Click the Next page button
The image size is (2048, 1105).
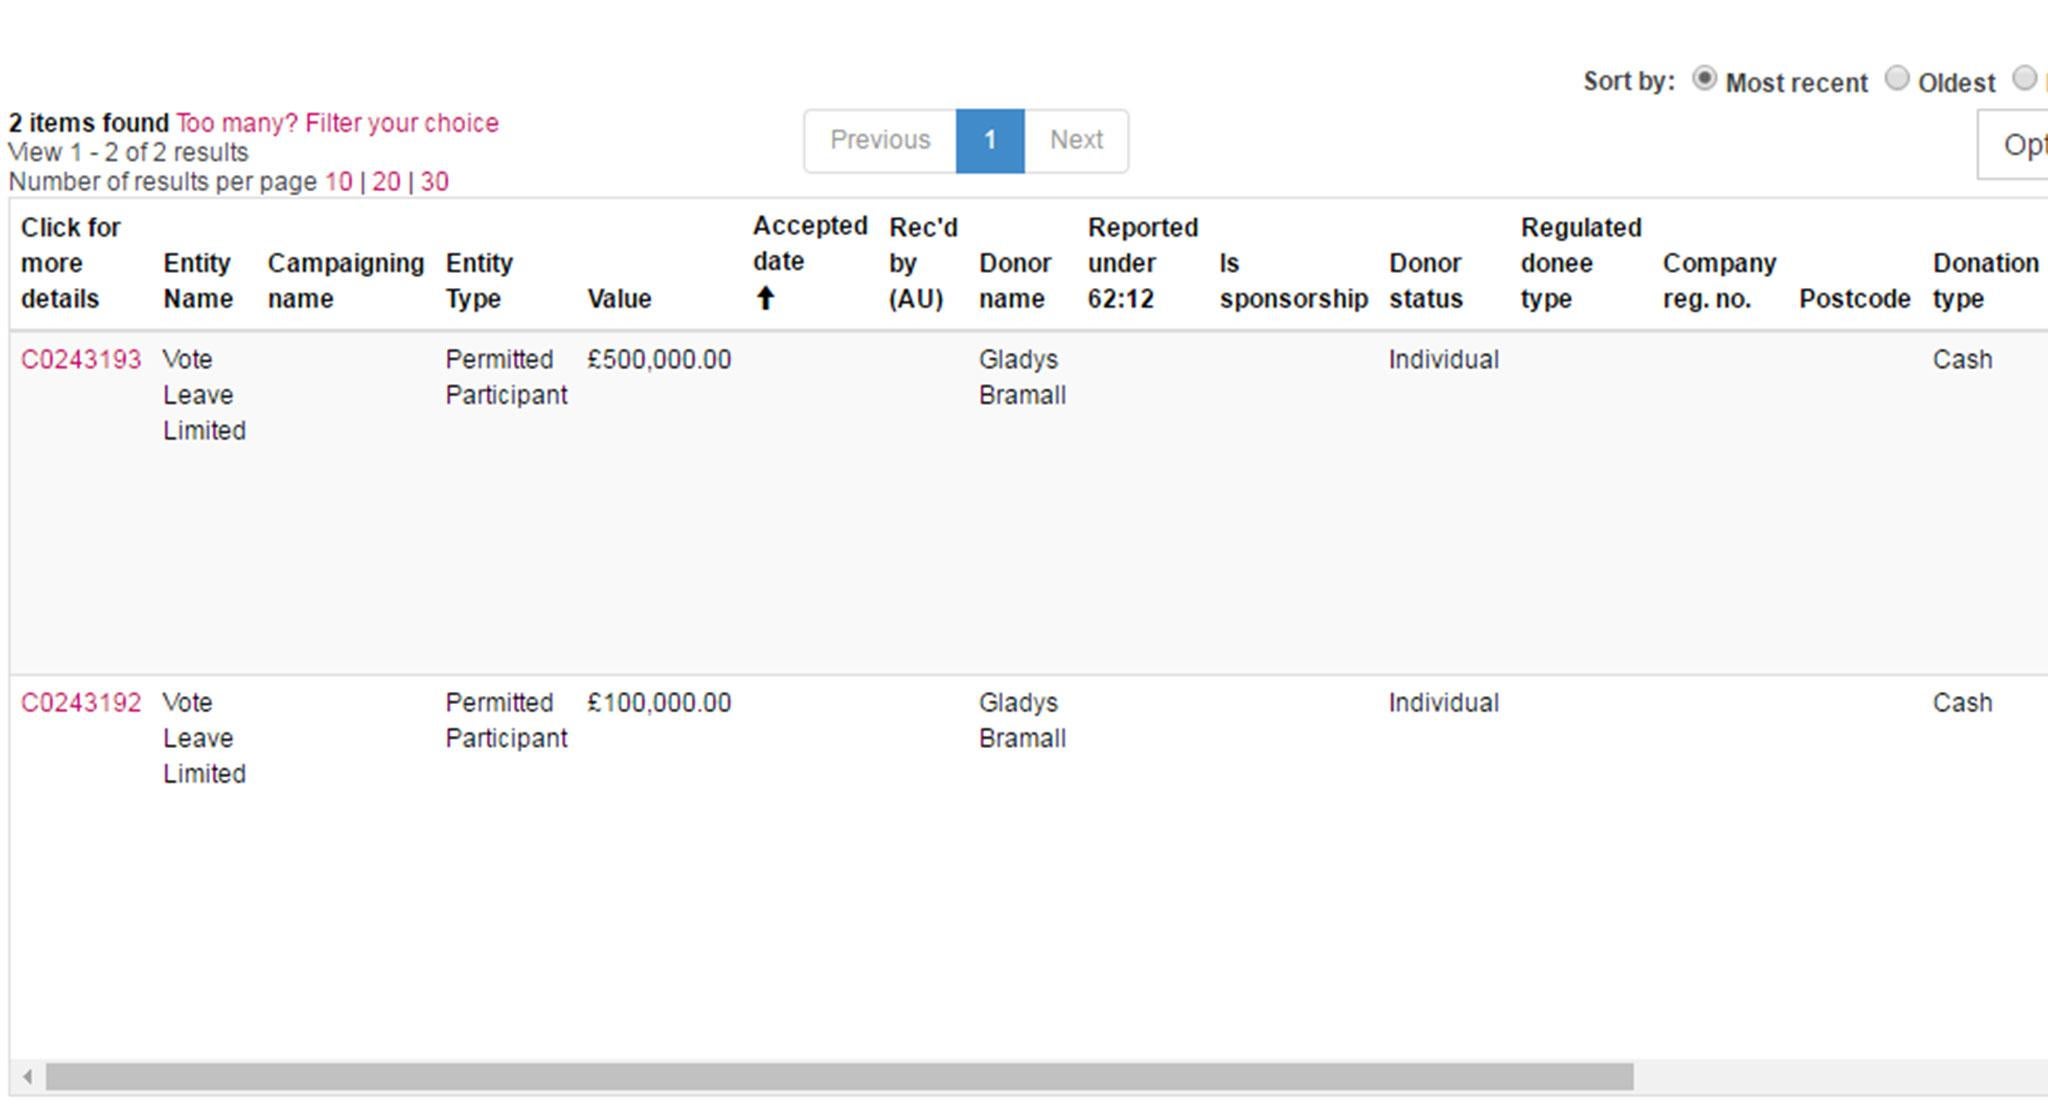(x=1078, y=137)
